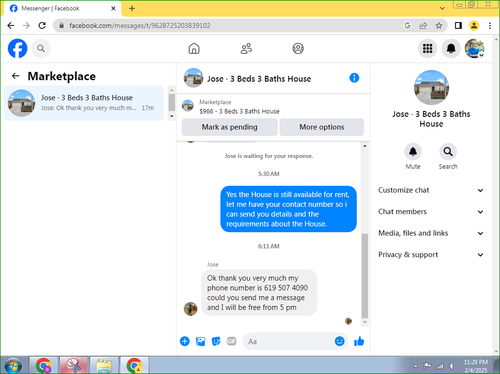Click the Facebook logo icon

17,49
